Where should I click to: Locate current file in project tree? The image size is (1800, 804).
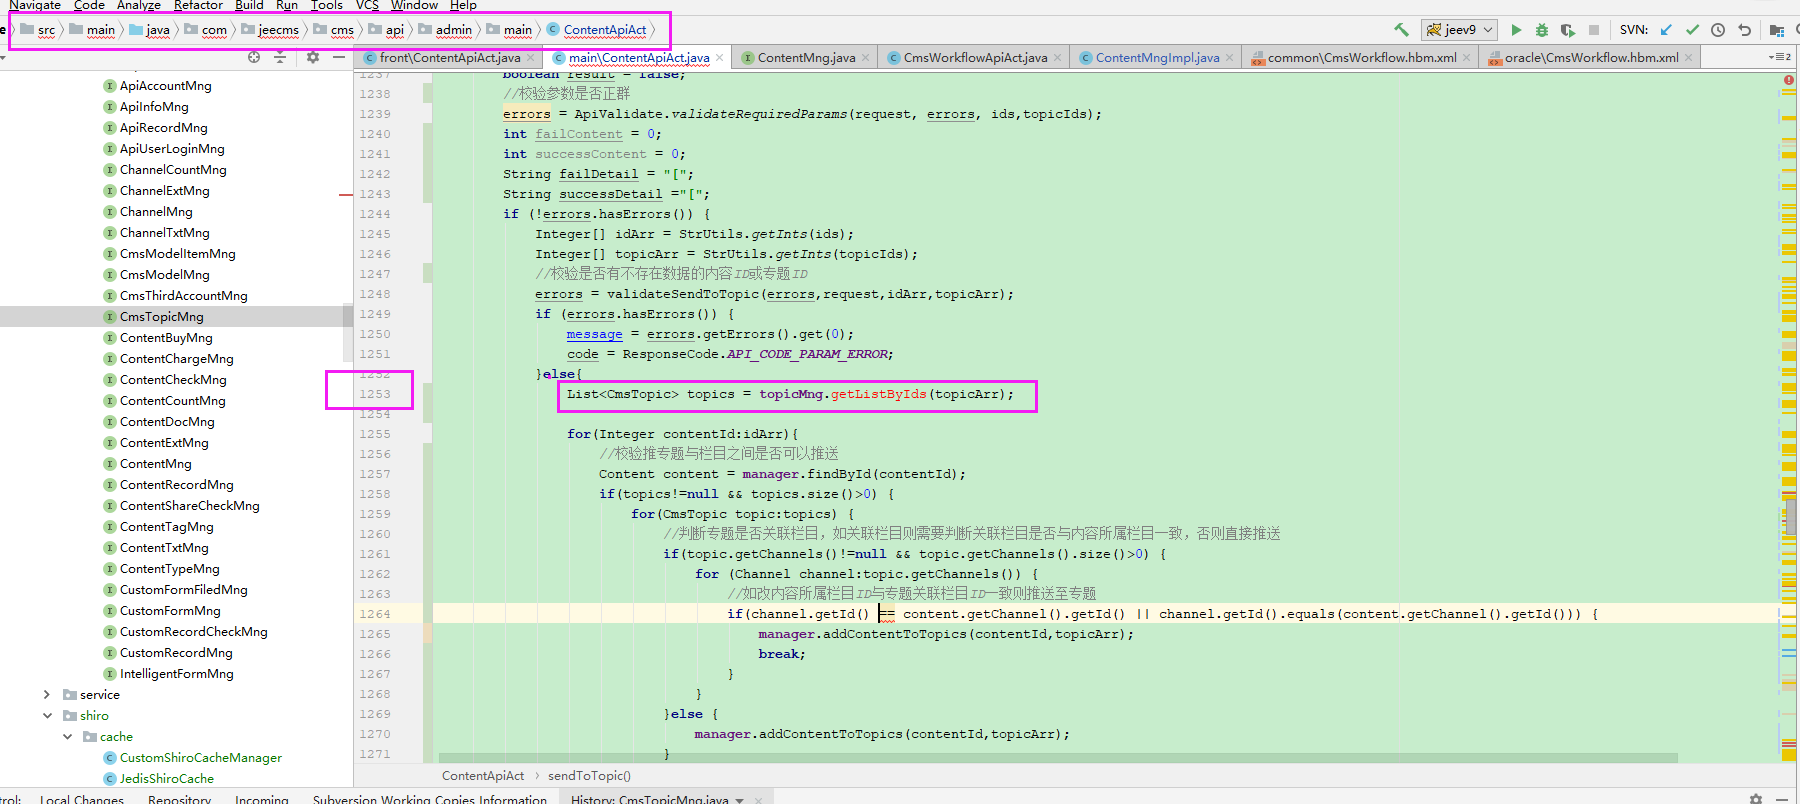click(254, 58)
